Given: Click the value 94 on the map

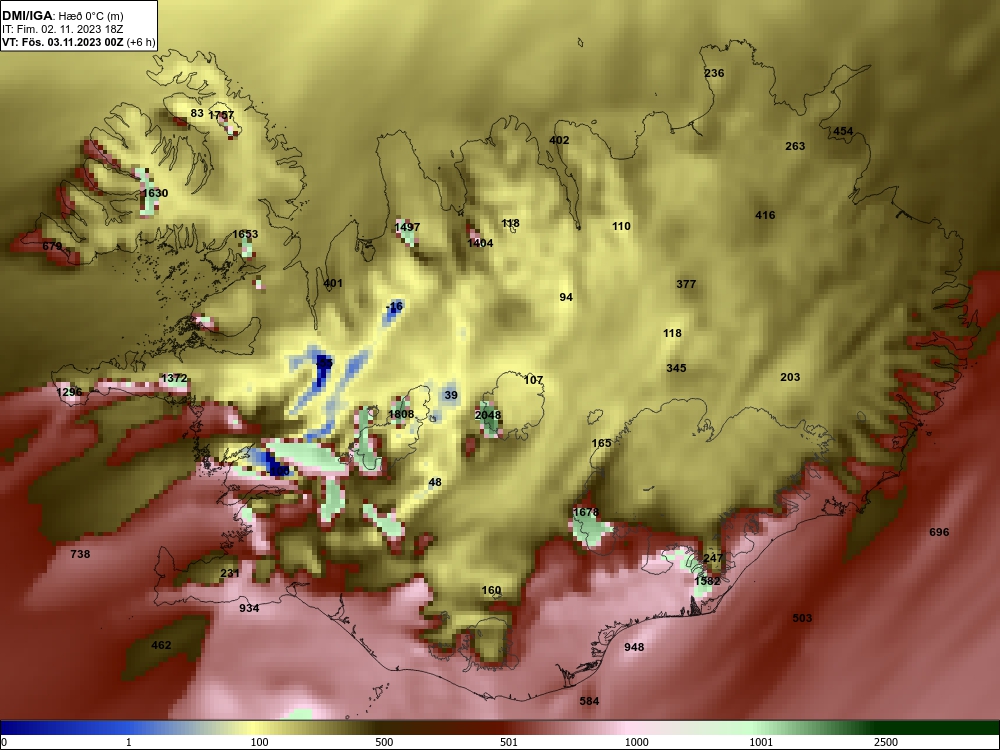Looking at the screenshot, I should [566, 297].
